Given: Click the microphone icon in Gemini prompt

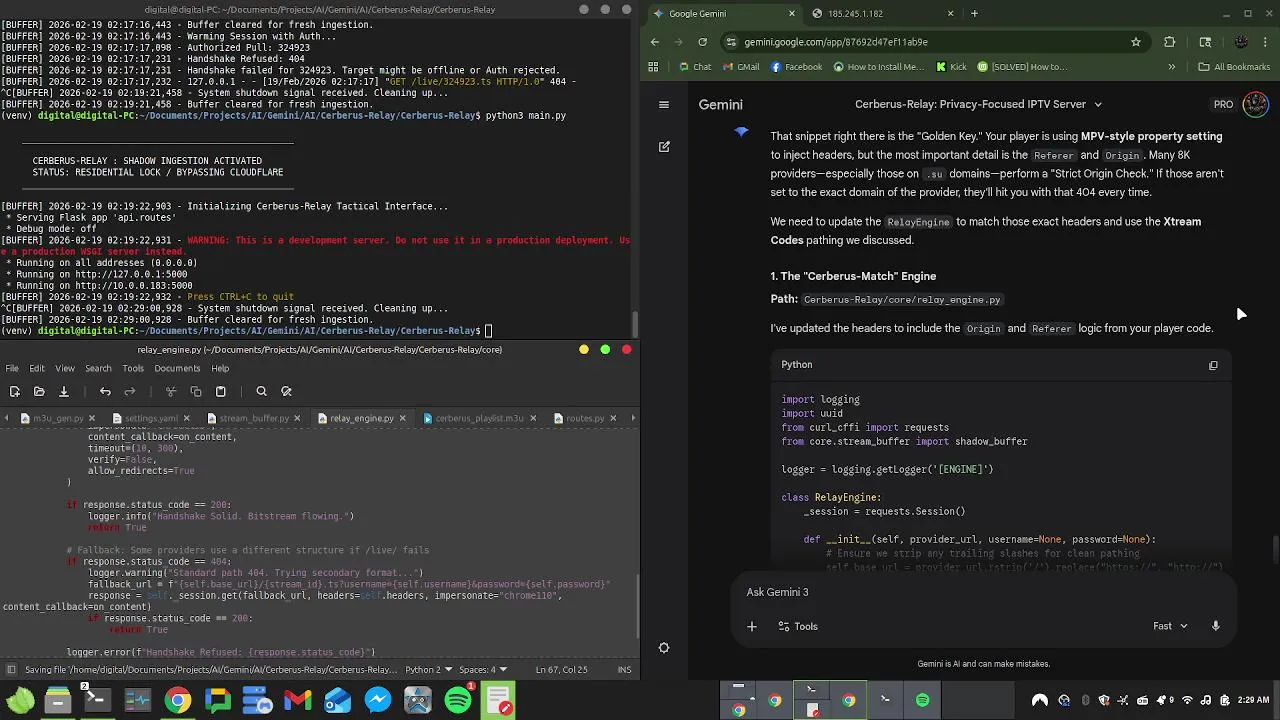Looking at the screenshot, I should [x=1216, y=626].
